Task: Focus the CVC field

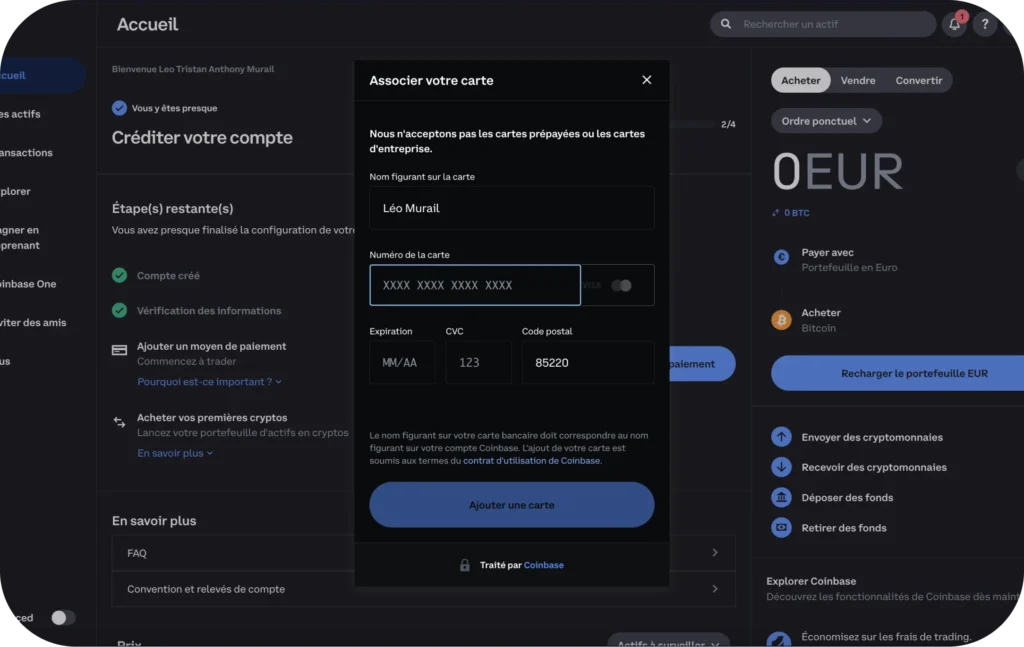Action: (478, 362)
